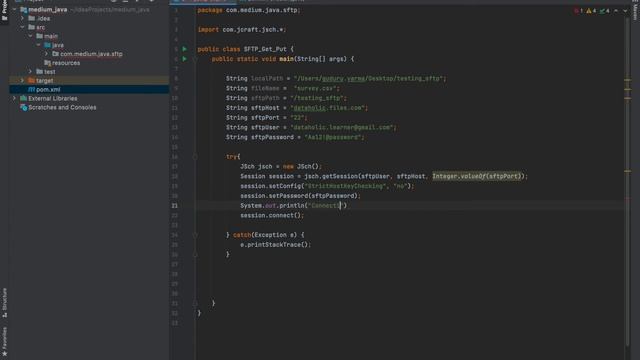
Task: Select External Libraries node
Action: 53,98
